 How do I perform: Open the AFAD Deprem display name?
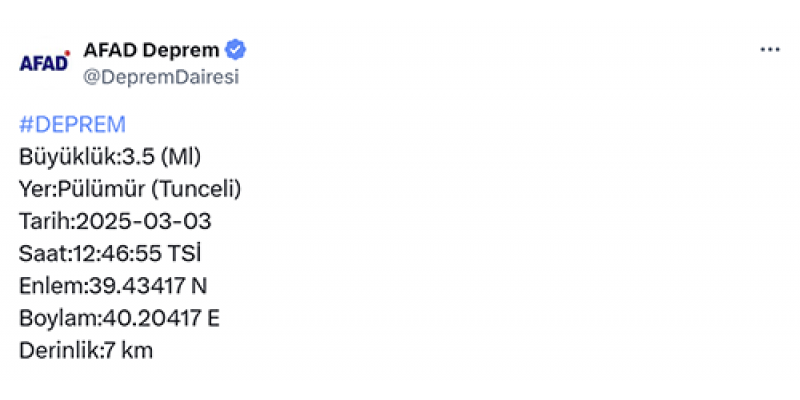pyautogui.click(x=151, y=50)
